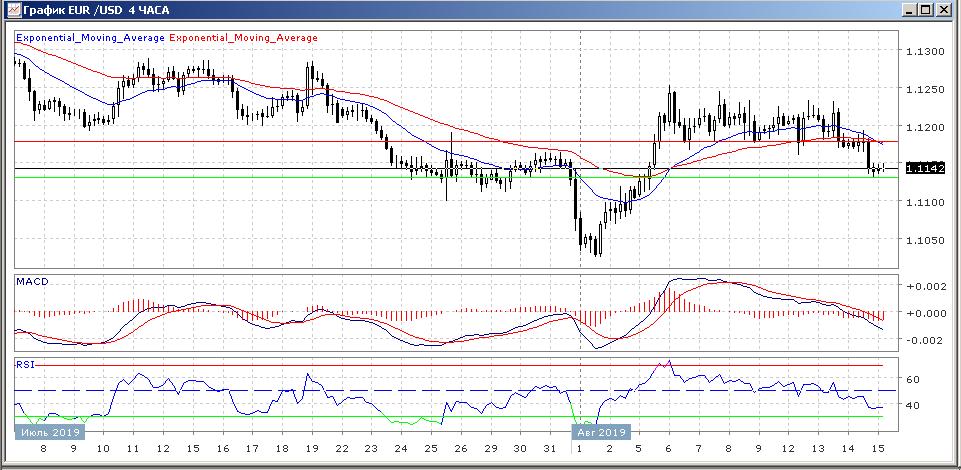Click the 1.1300 price axis label
Viewport: 961px width, 470px height.
[924, 51]
